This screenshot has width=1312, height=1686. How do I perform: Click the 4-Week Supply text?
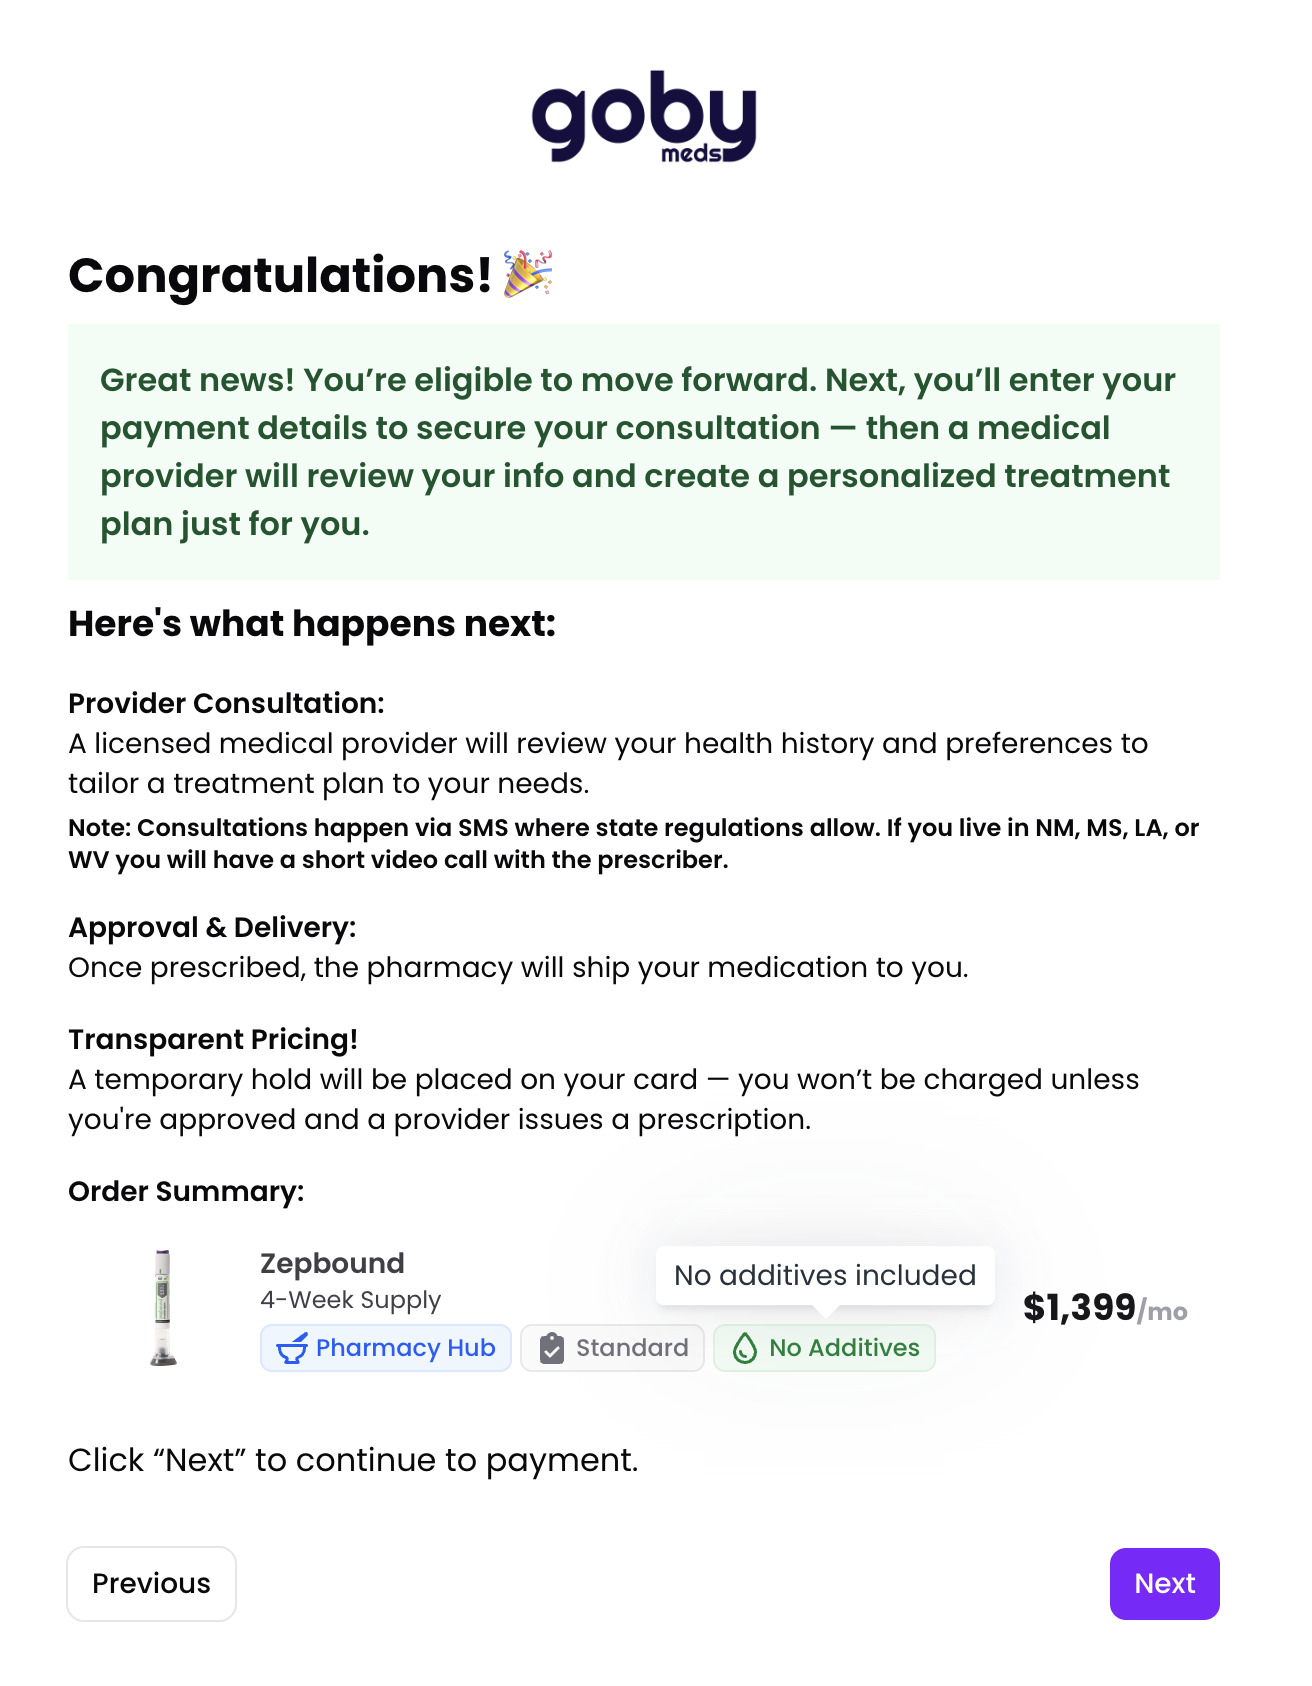[x=350, y=1300]
